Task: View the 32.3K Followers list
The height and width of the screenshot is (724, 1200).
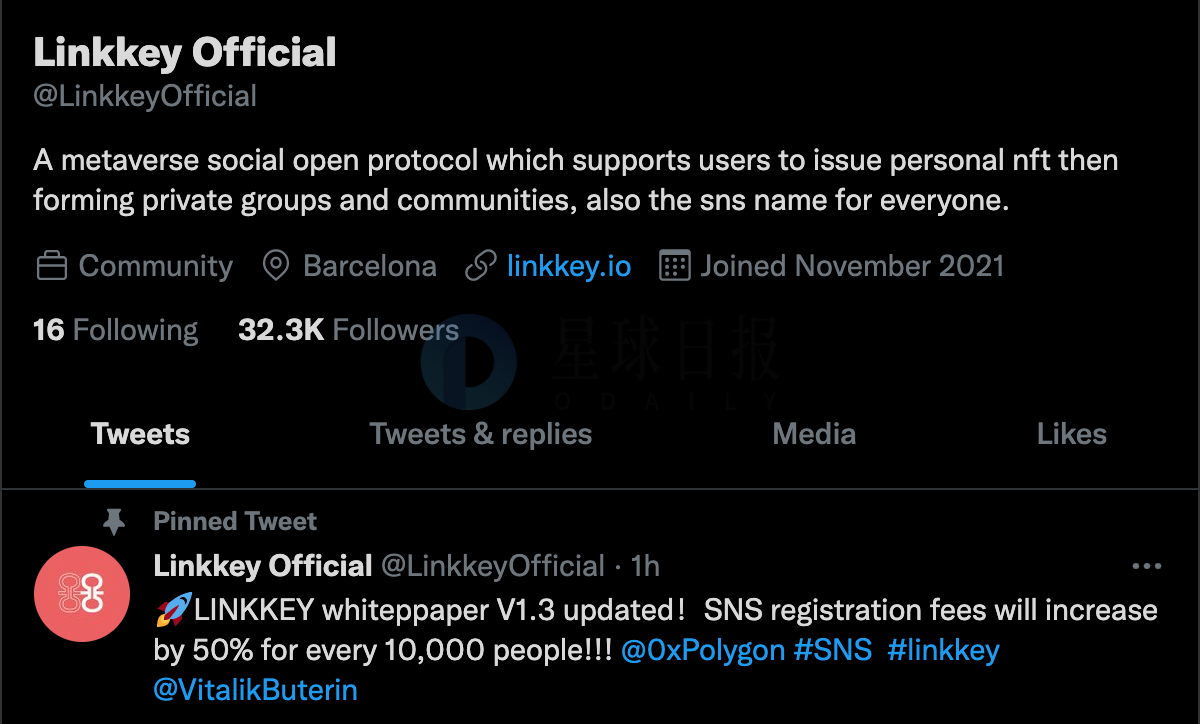Action: pyautogui.click(x=348, y=330)
